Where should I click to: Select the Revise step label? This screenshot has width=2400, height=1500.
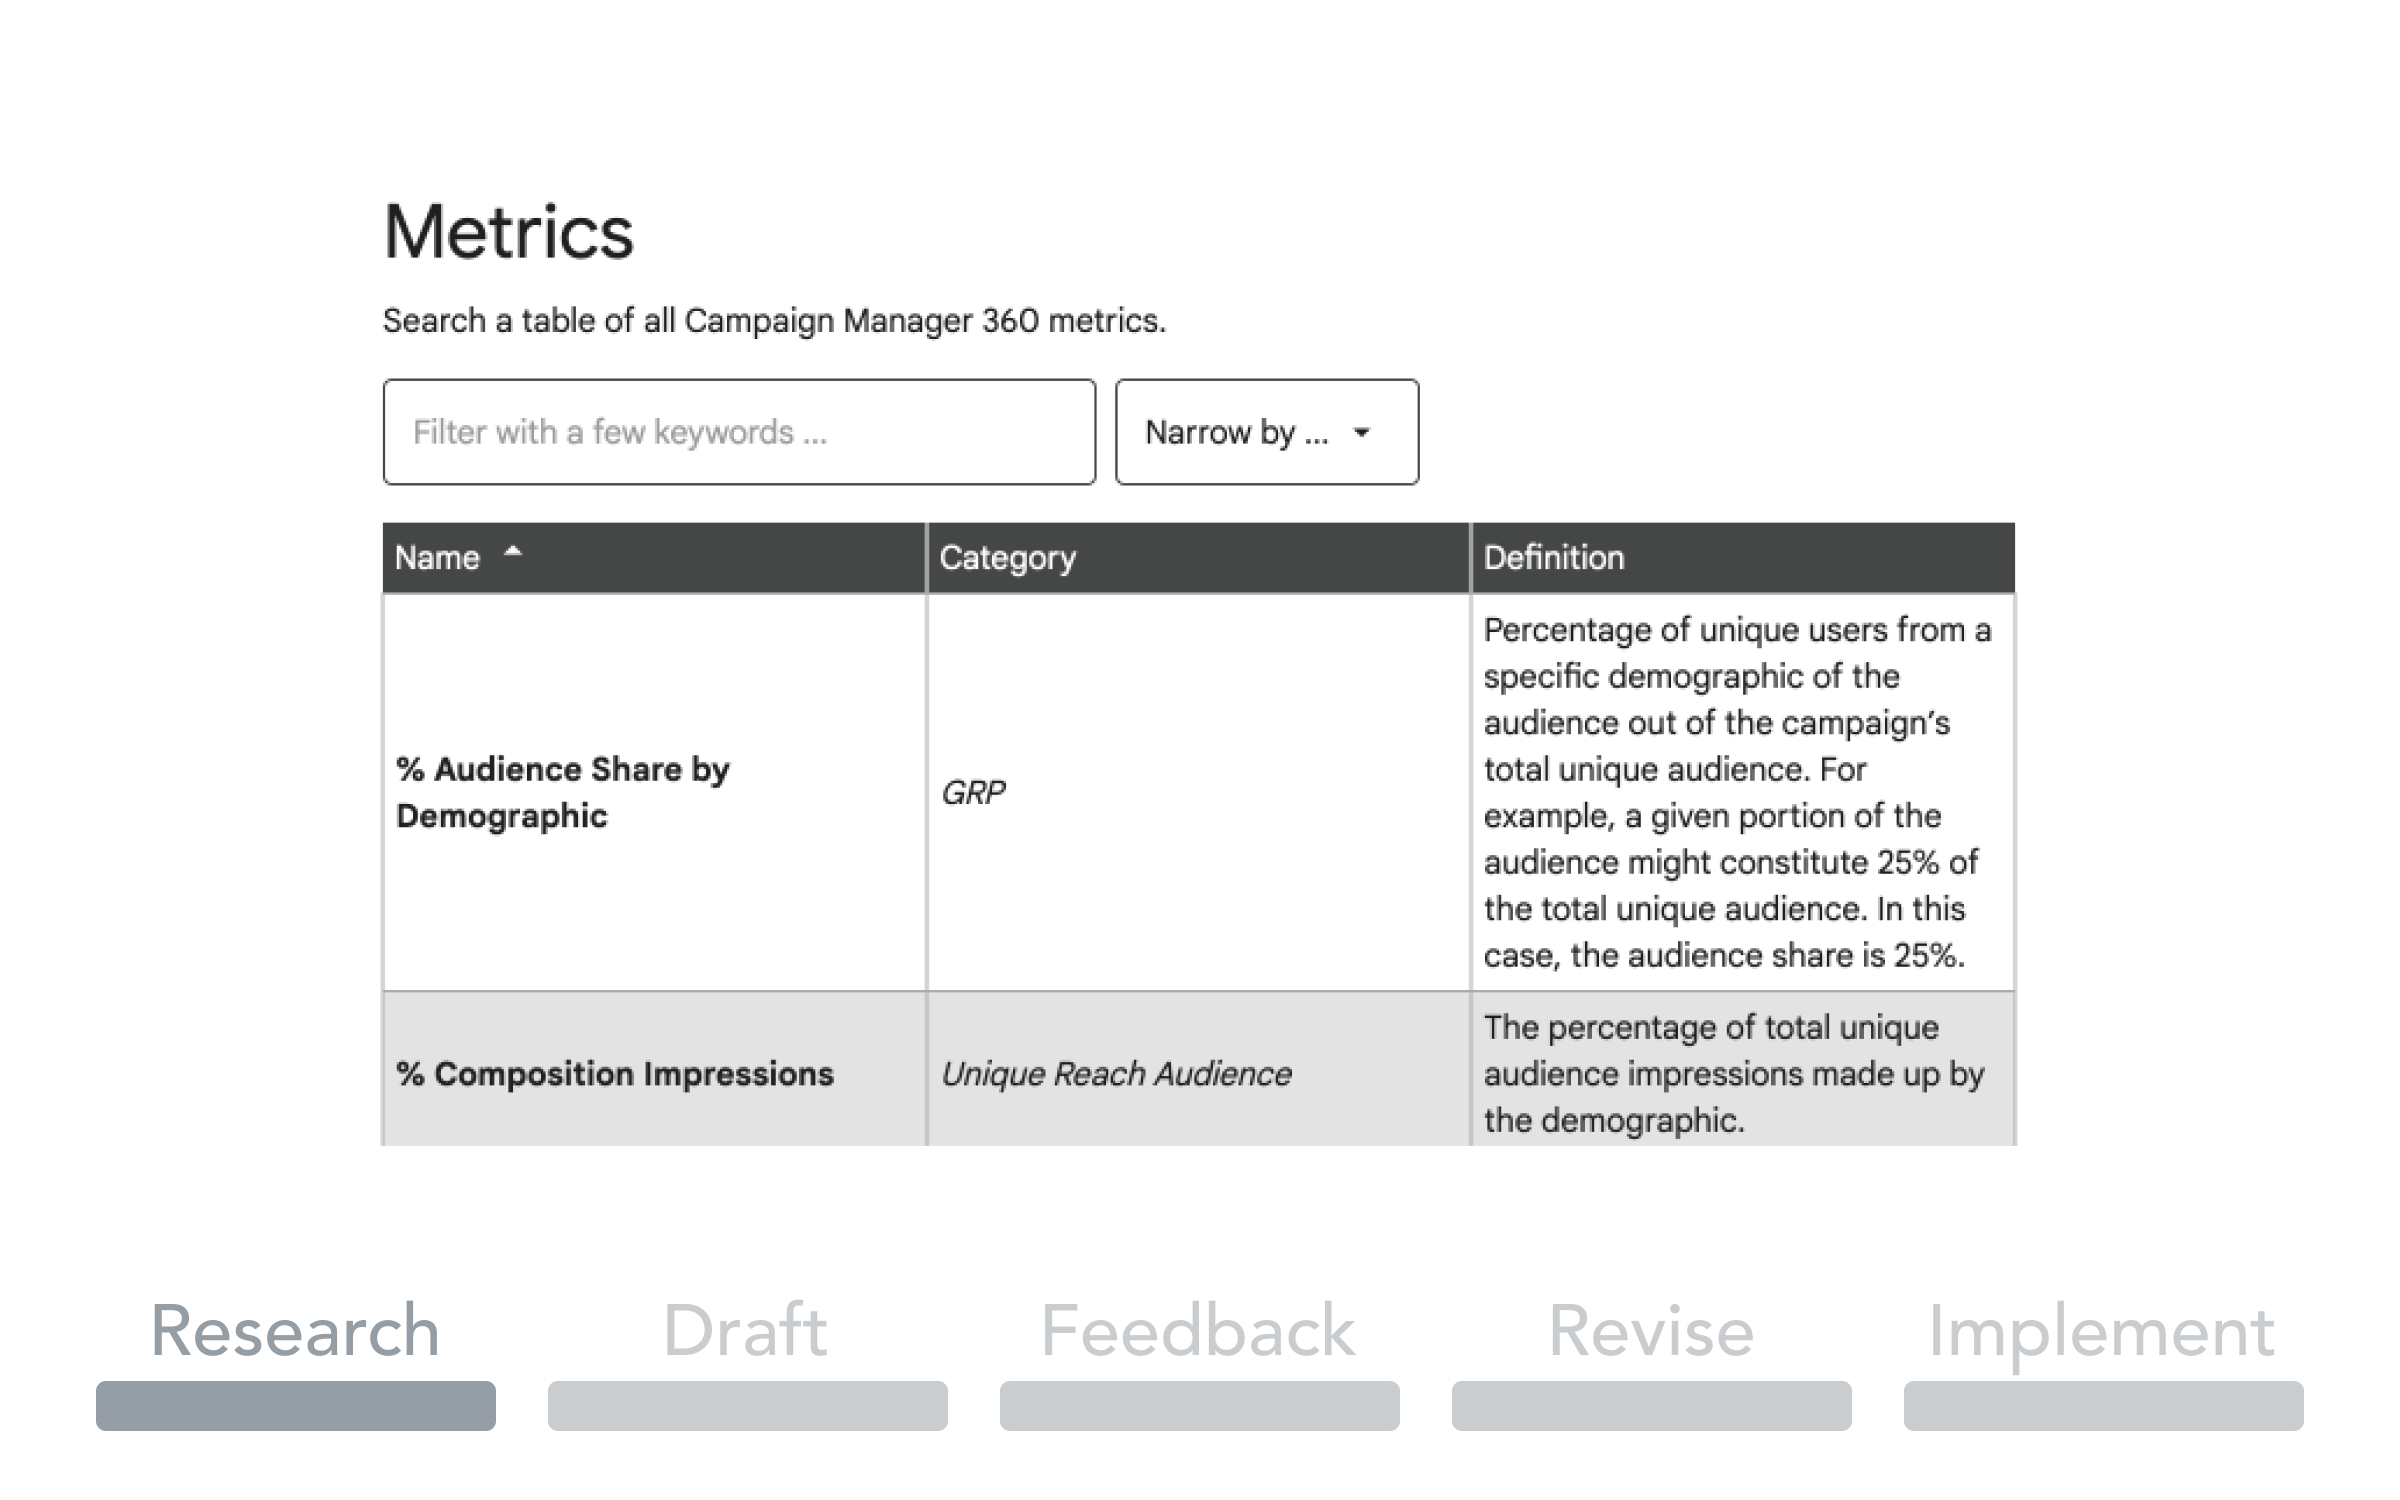(x=1651, y=1331)
